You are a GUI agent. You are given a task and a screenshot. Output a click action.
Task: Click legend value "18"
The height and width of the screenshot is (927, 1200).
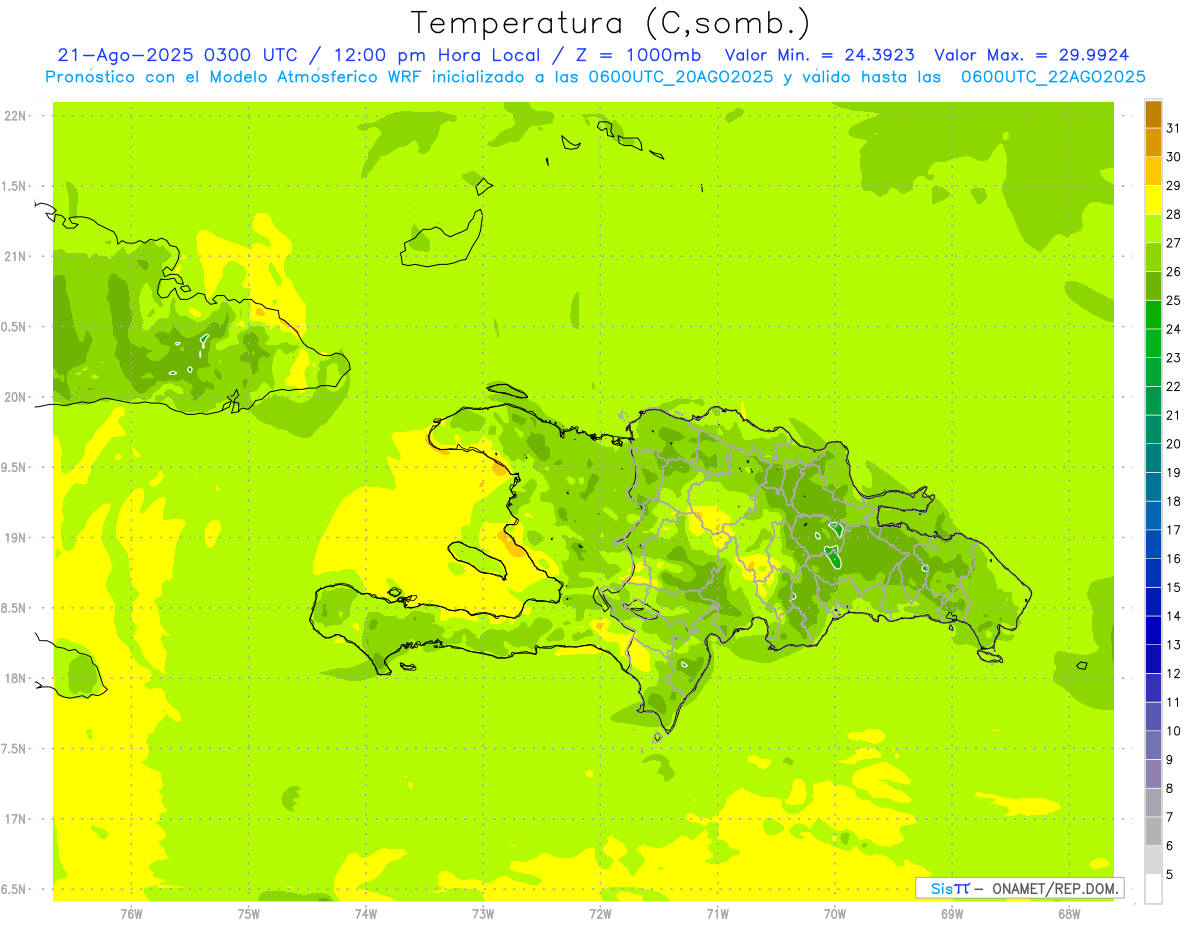pos(1174,501)
